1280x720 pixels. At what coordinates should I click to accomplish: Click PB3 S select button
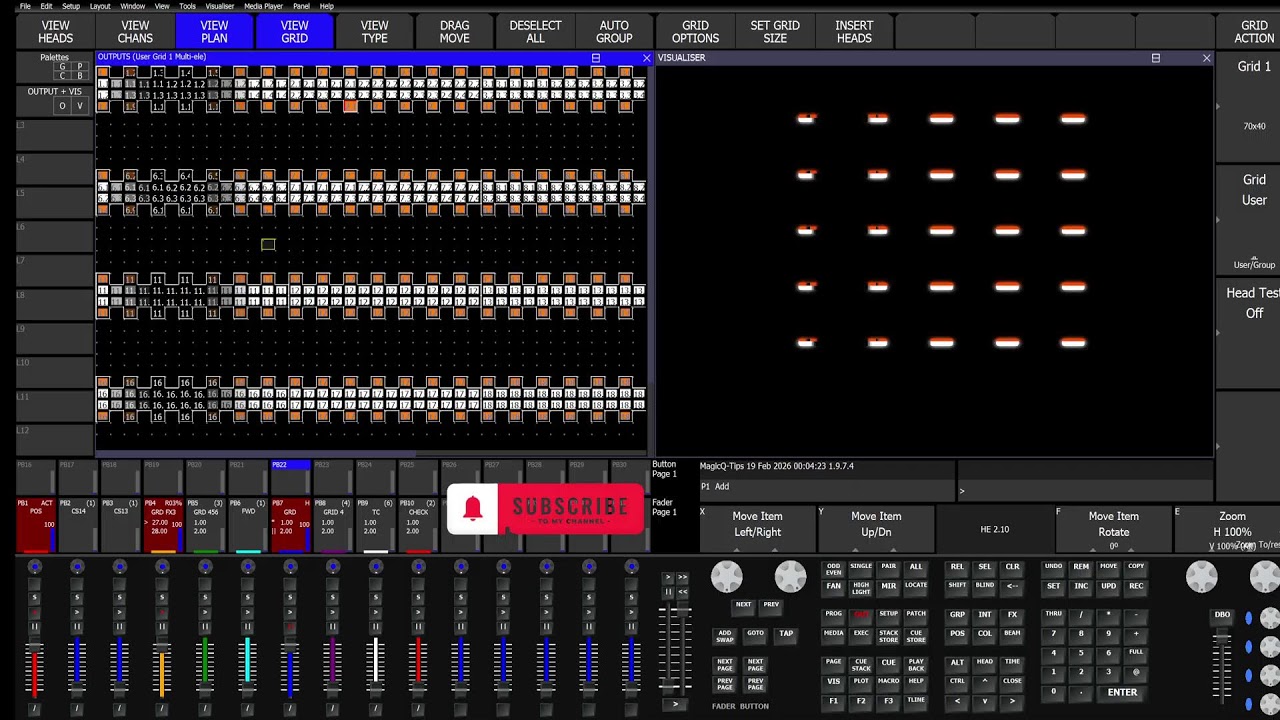119,598
